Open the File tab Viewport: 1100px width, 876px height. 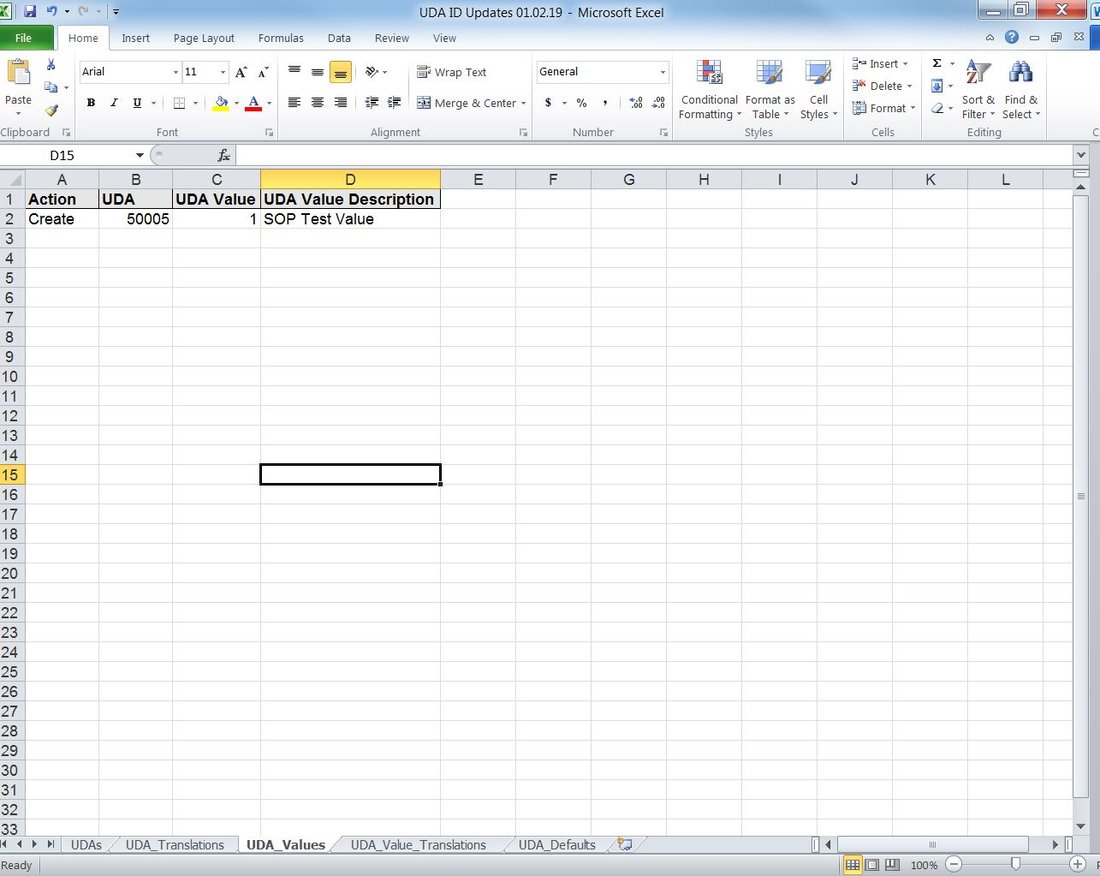click(x=23, y=38)
